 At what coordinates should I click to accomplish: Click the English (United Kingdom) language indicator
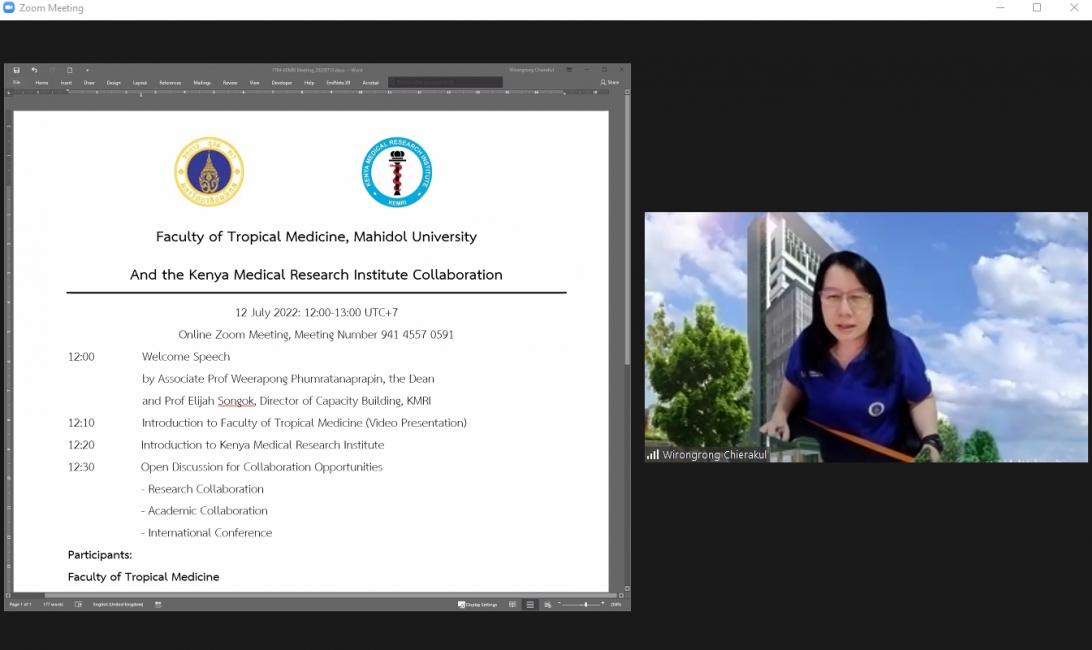click(118, 604)
